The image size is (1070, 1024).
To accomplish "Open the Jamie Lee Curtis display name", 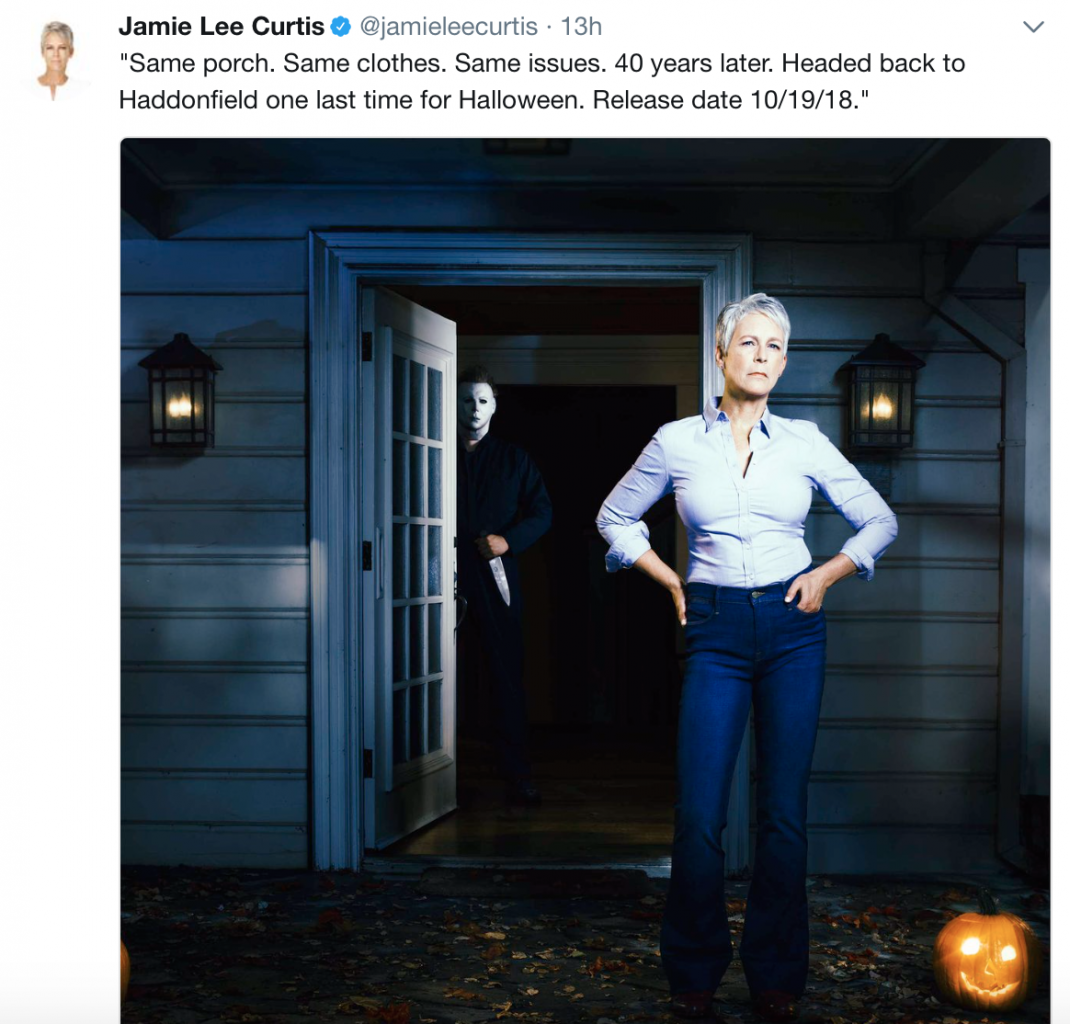I will point(221,27).
